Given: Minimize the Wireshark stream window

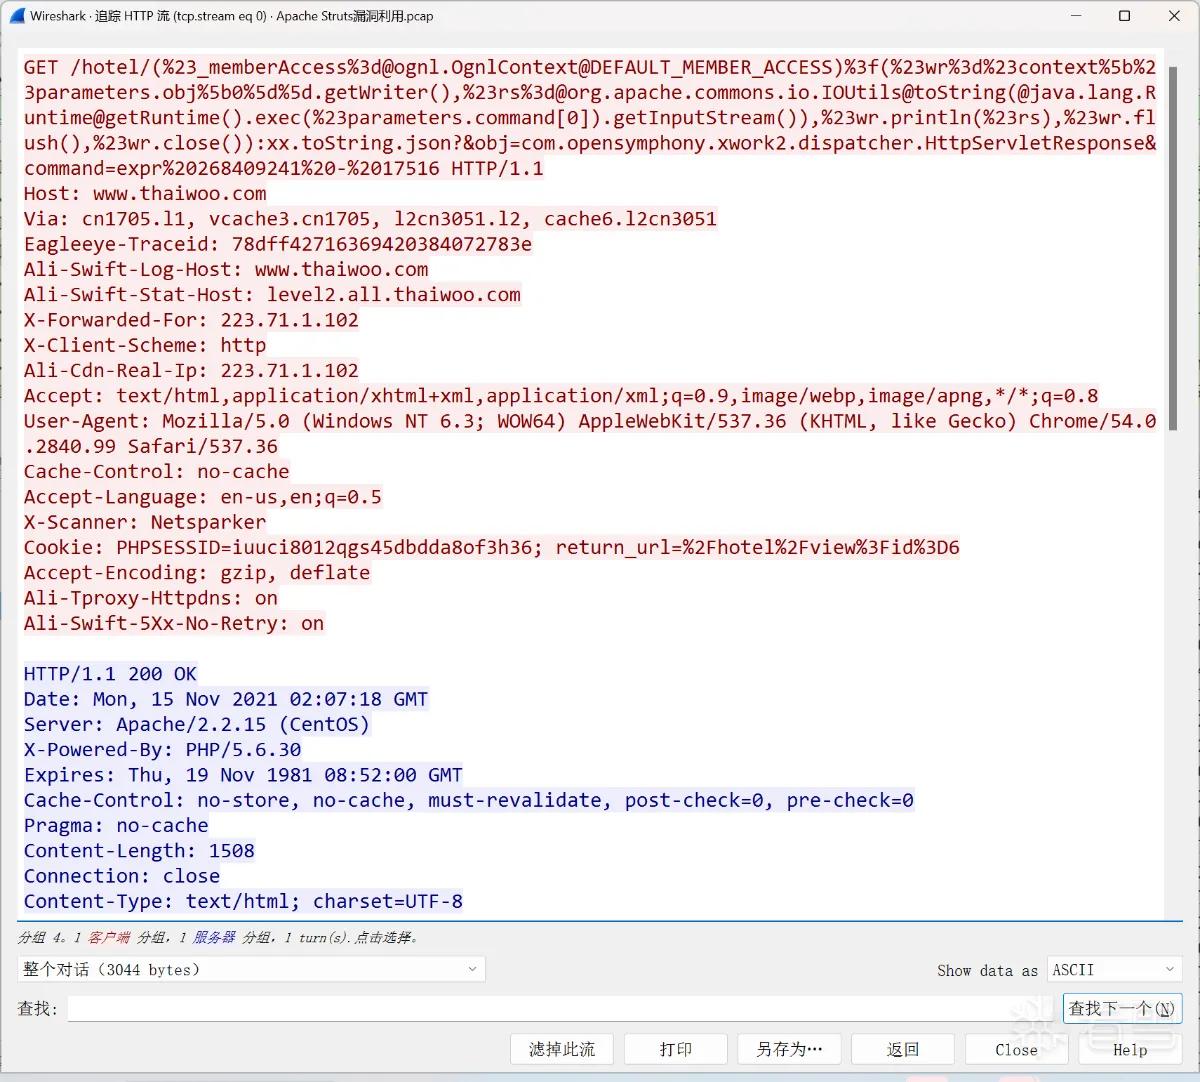Looking at the screenshot, I should 1077,16.
